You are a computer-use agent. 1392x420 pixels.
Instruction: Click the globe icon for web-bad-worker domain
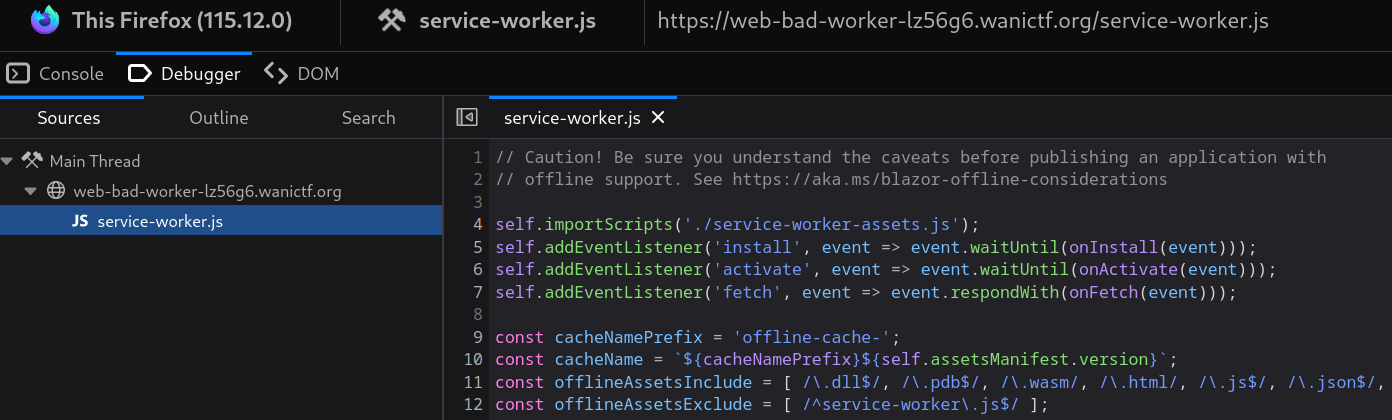point(56,191)
